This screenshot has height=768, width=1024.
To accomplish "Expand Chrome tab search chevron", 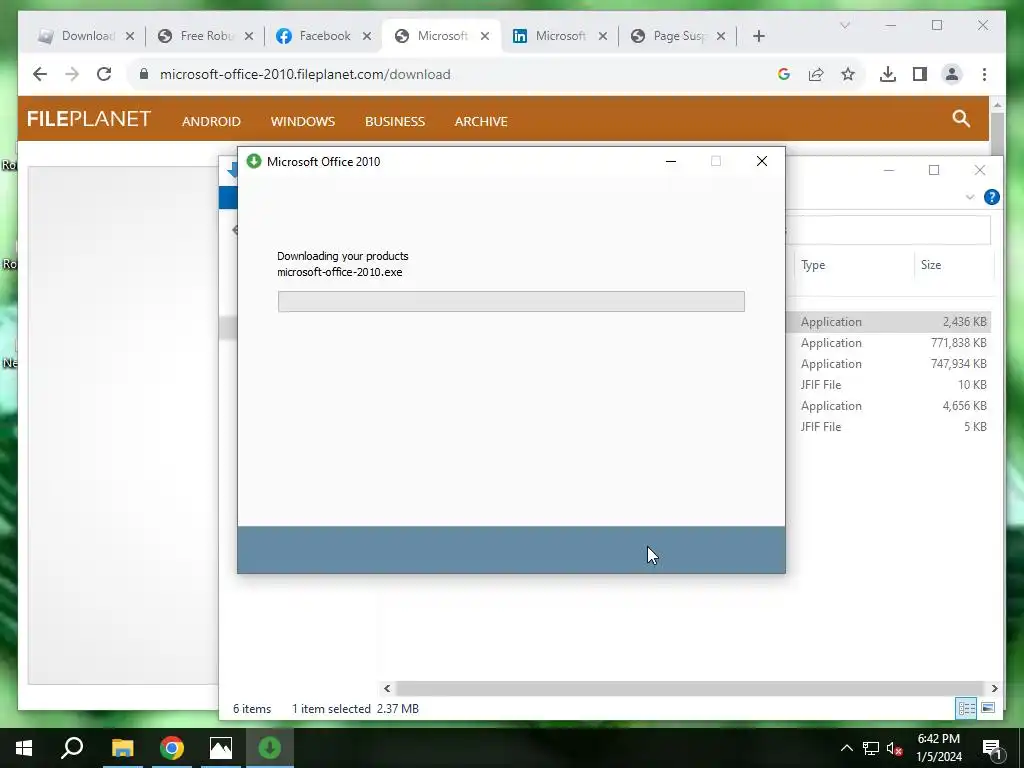I will click(844, 25).
